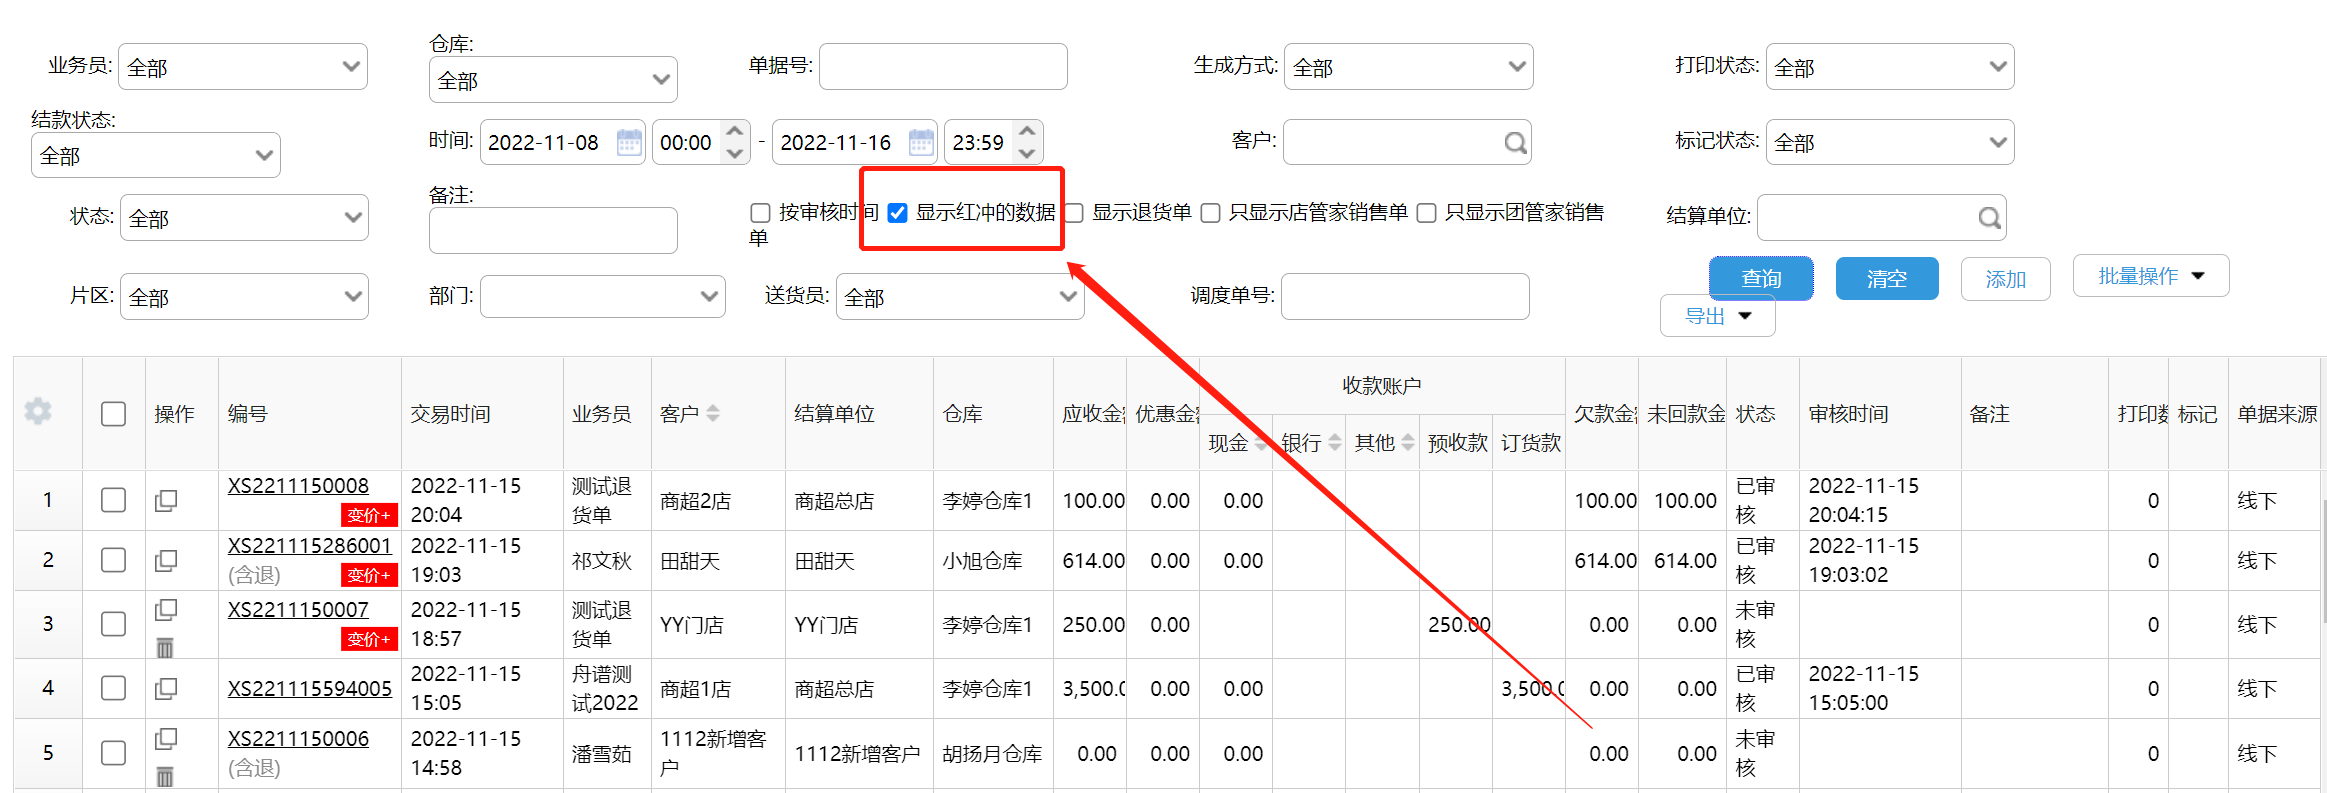Open the 打印状态 dropdown
The height and width of the screenshot is (793, 2327).
click(x=1890, y=67)
